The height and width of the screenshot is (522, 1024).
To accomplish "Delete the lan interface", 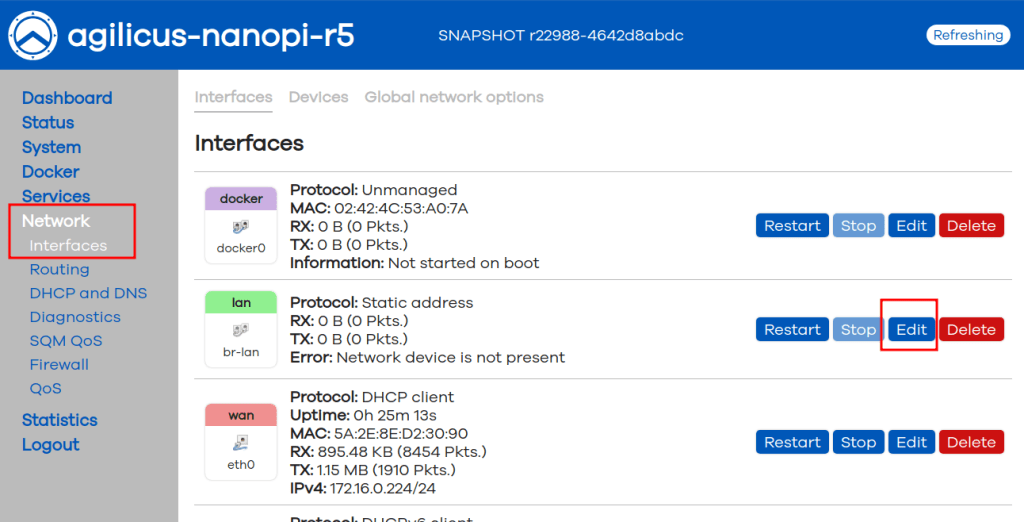I will click(x=971, y=330).
